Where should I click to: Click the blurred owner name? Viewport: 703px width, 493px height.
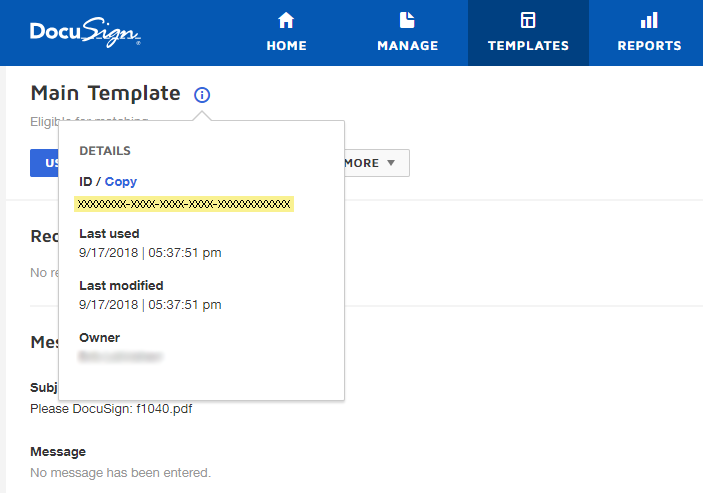pyautogui.click(x=120, y=357)
